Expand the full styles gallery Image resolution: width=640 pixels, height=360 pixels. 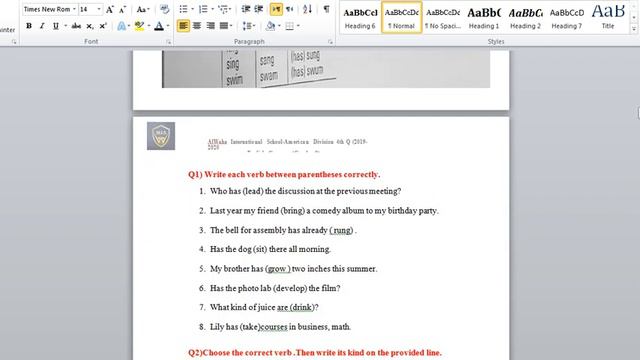(634, 29)
